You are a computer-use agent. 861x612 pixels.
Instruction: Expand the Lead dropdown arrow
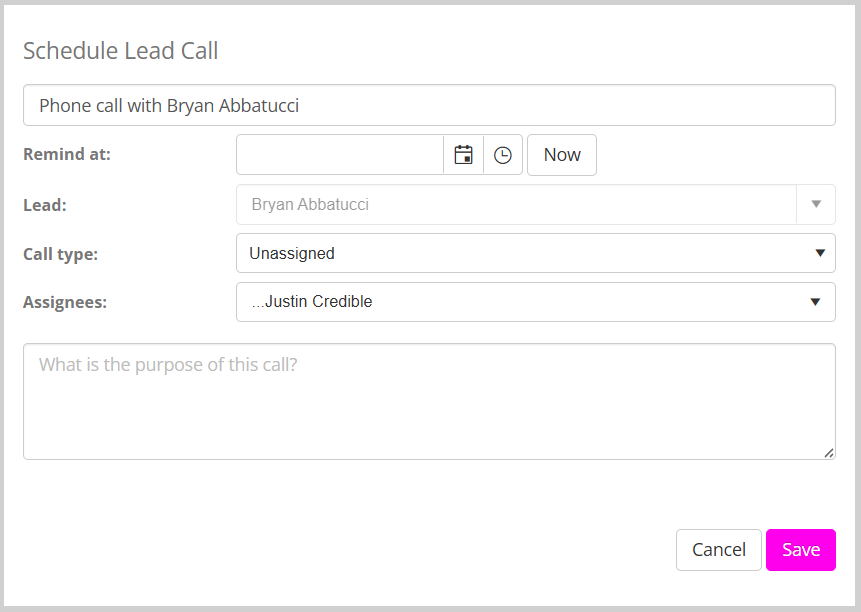(816, 204)
